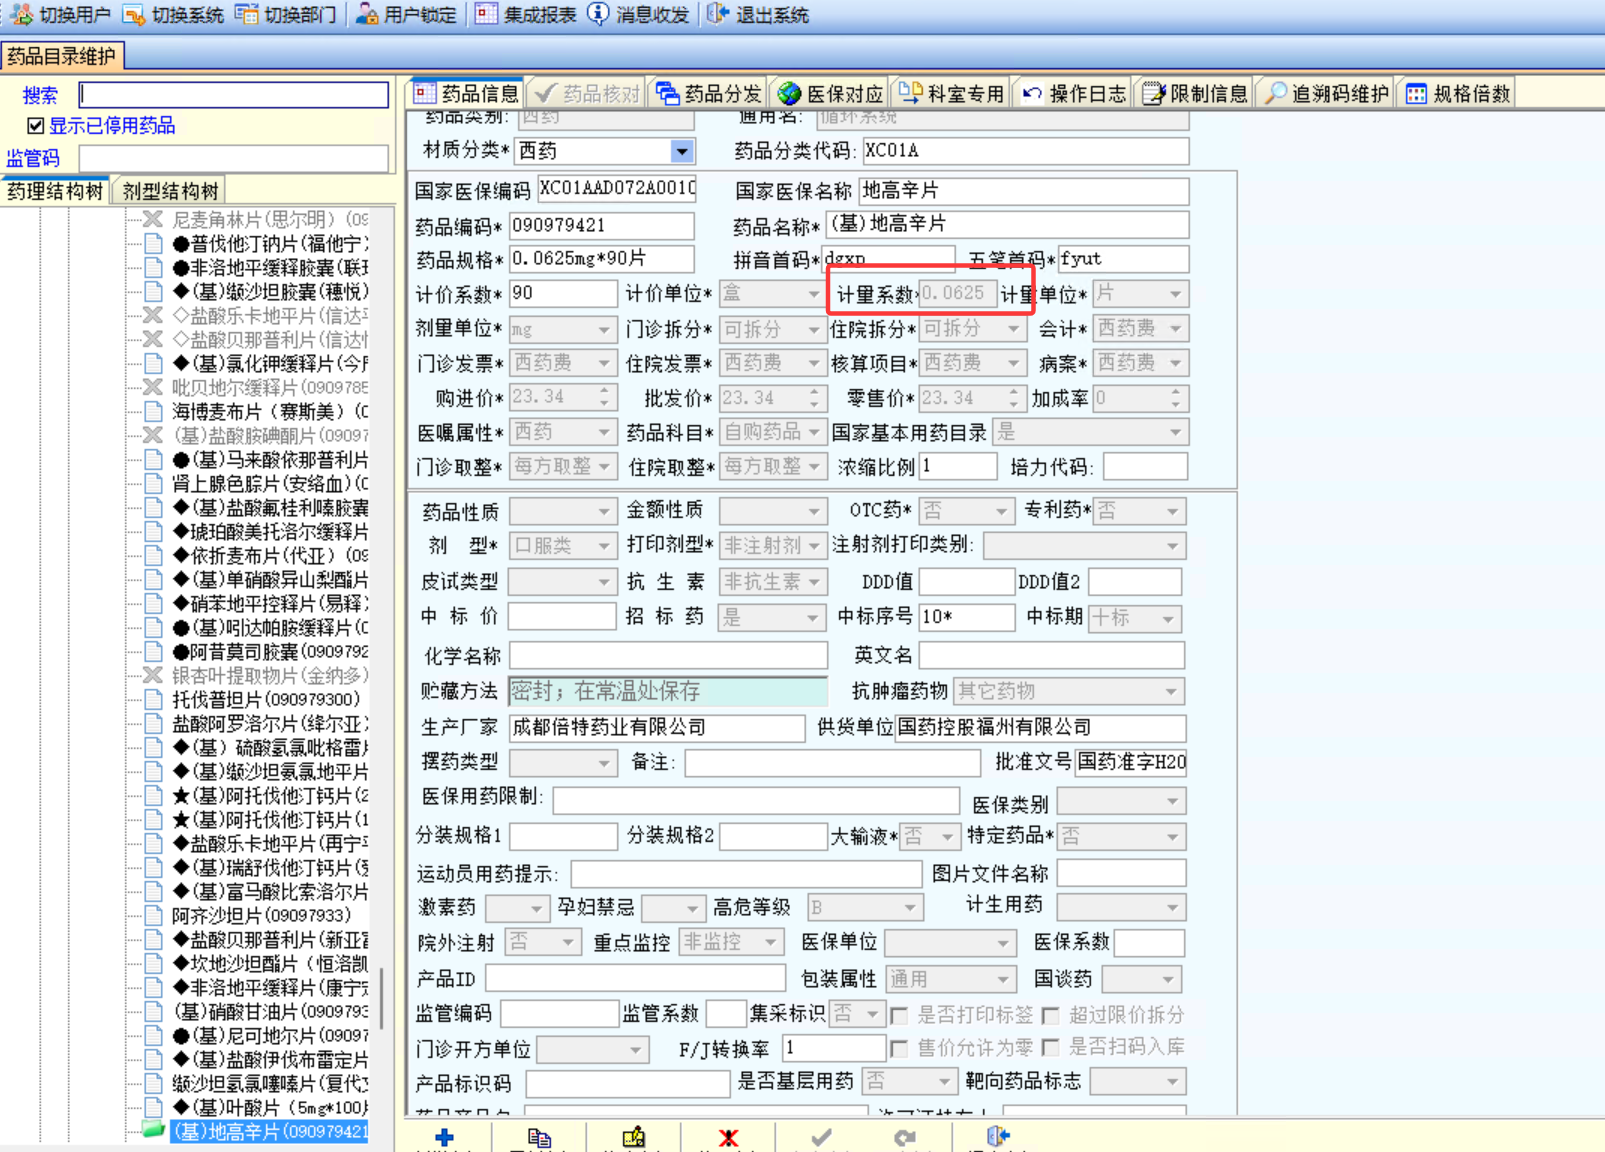Switch to the 药品信息 tab
This screenshot has width=1605, height=1152.
[x=466, y=93]
